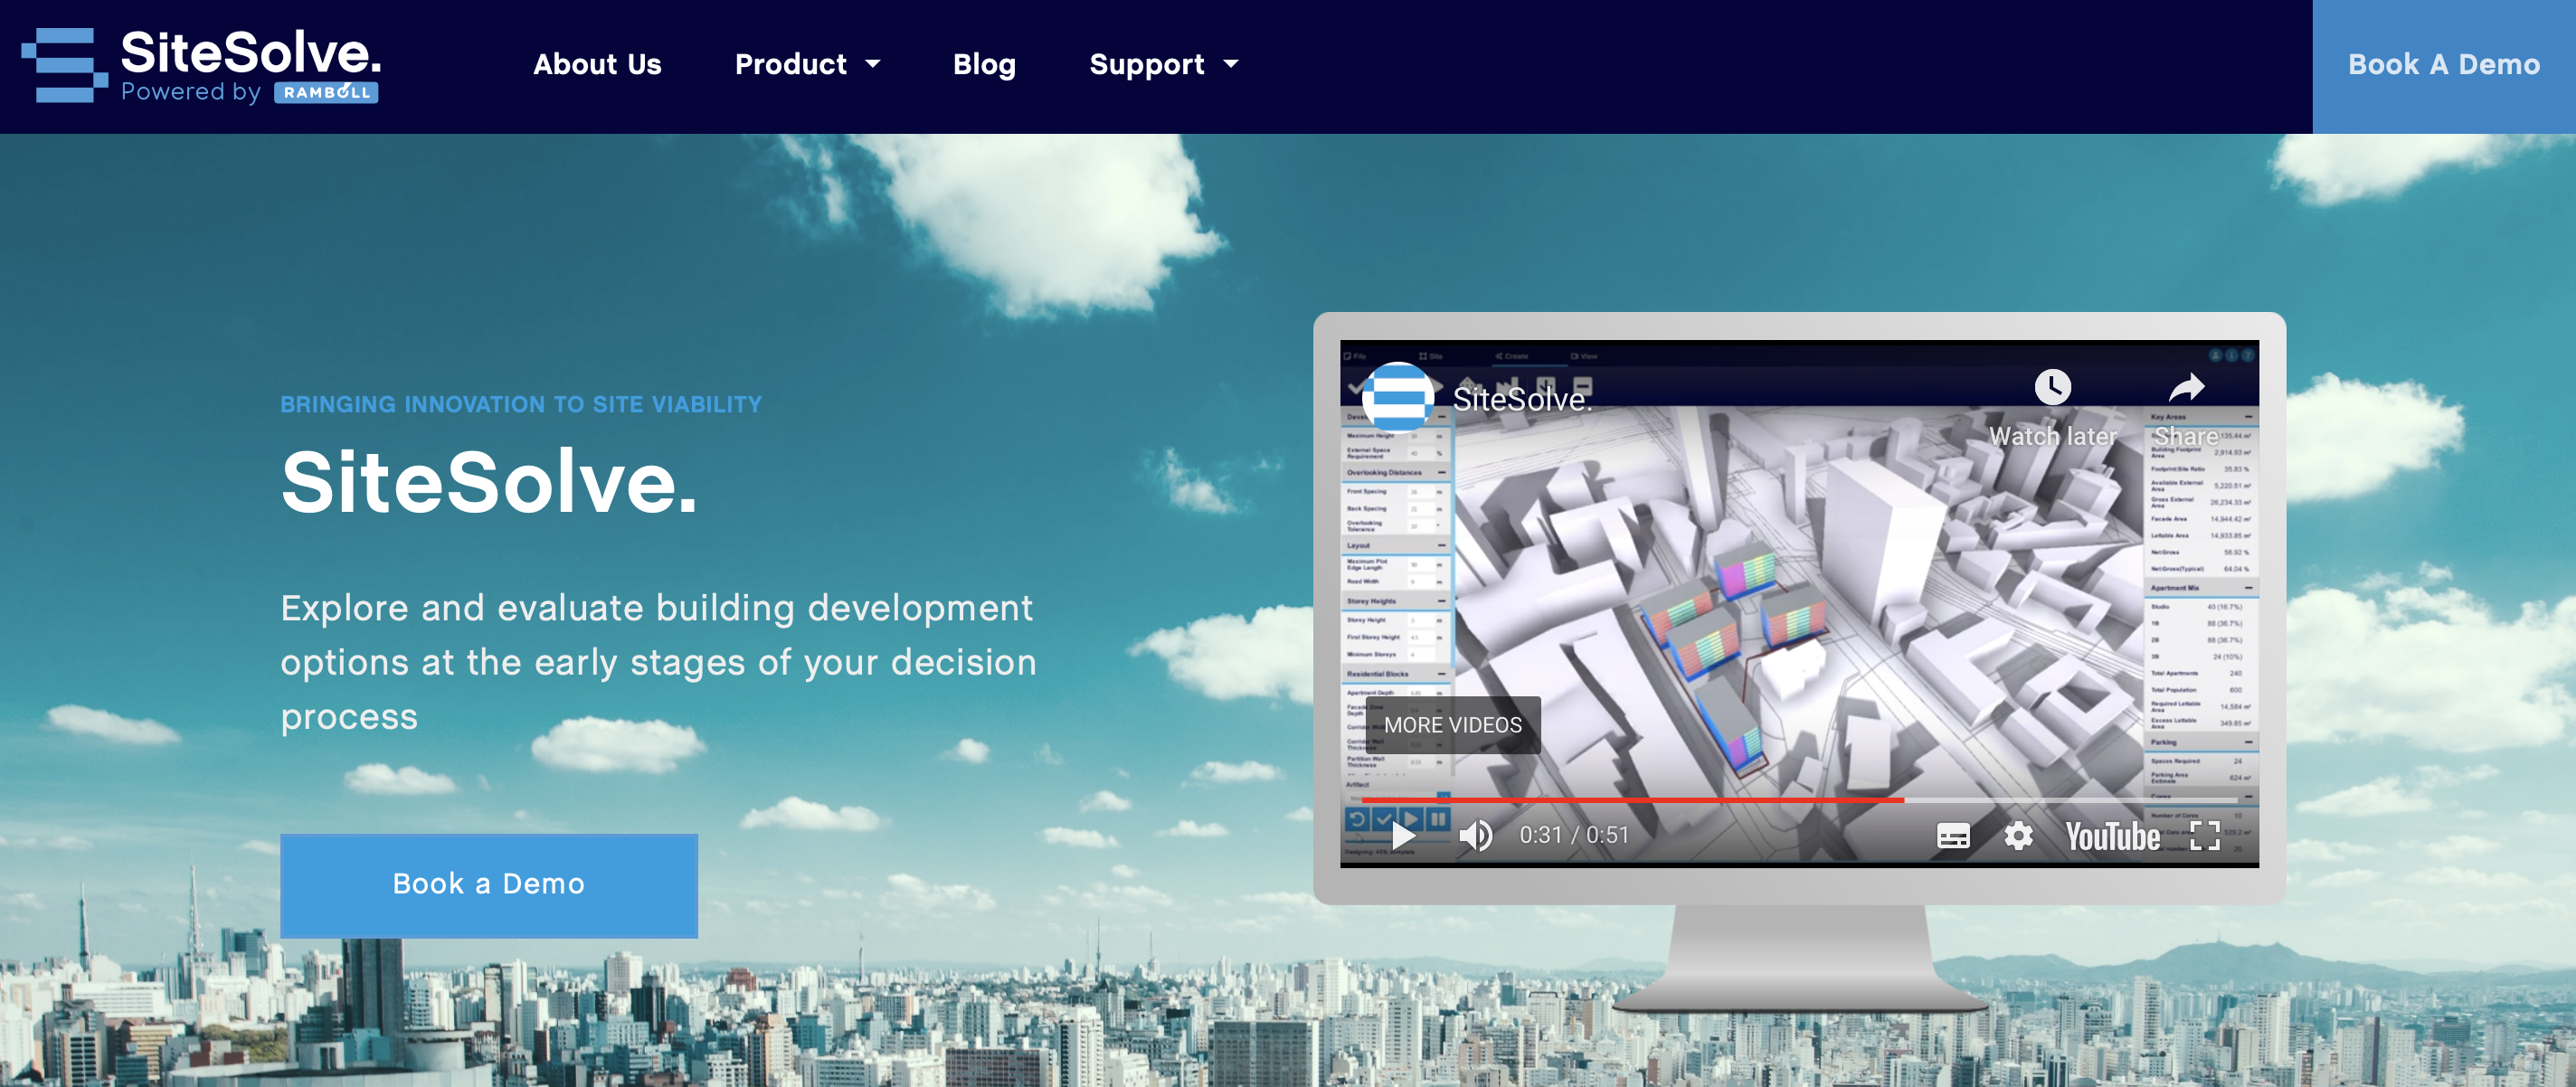Image resolution: width=2576 pixels, height=1087 pixels.
Task: Click the MORE VIDEOS overlay
Action: tap(1452, 725)
